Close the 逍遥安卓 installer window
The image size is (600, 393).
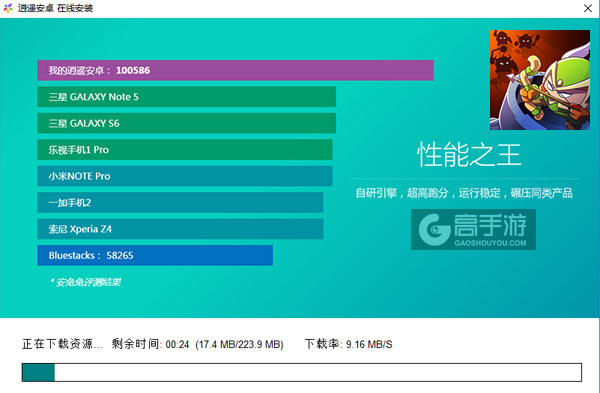[x=588, y=8]
